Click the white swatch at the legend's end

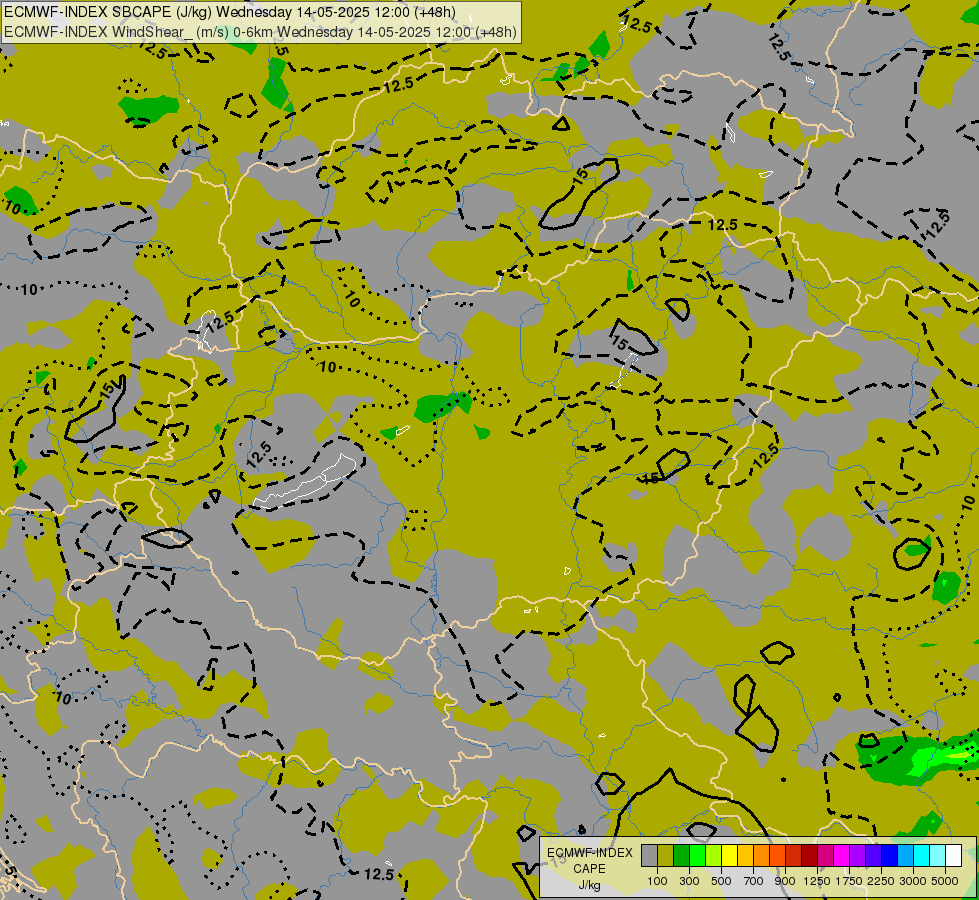tap(953, 855)
